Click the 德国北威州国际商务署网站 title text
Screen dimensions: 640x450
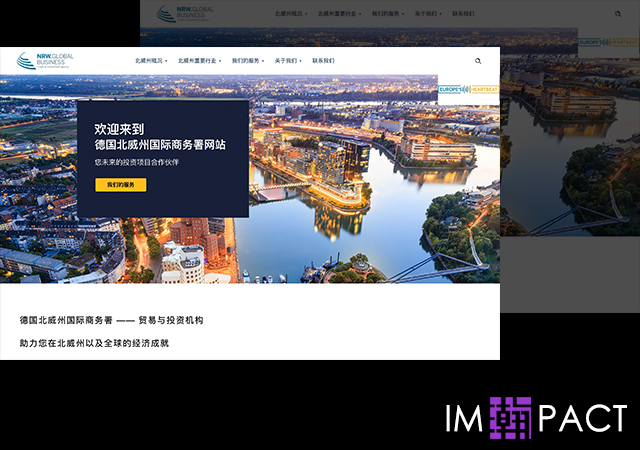coord(160,145)
